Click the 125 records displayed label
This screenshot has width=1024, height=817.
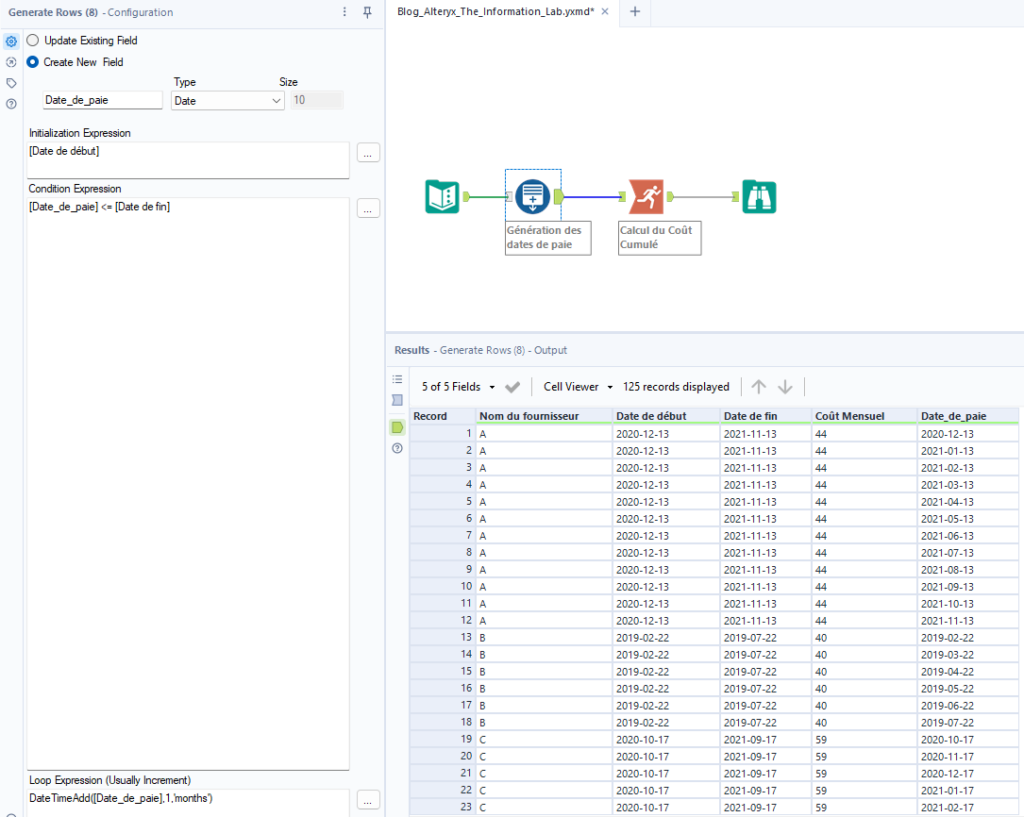676,387
